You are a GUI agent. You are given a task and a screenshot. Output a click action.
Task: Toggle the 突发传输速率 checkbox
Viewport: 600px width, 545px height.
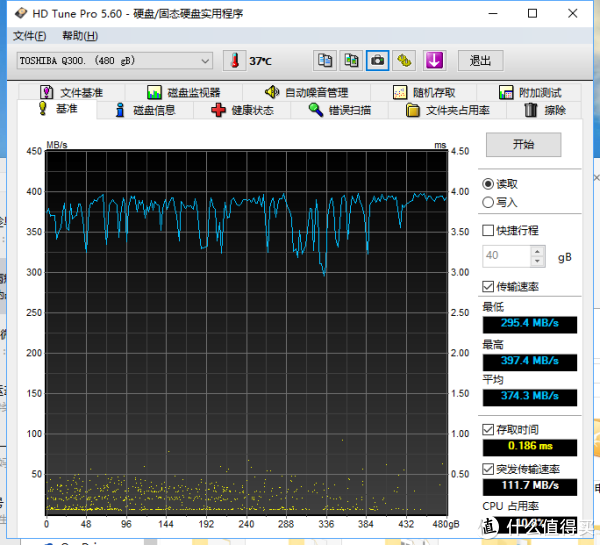coord(488,469)
